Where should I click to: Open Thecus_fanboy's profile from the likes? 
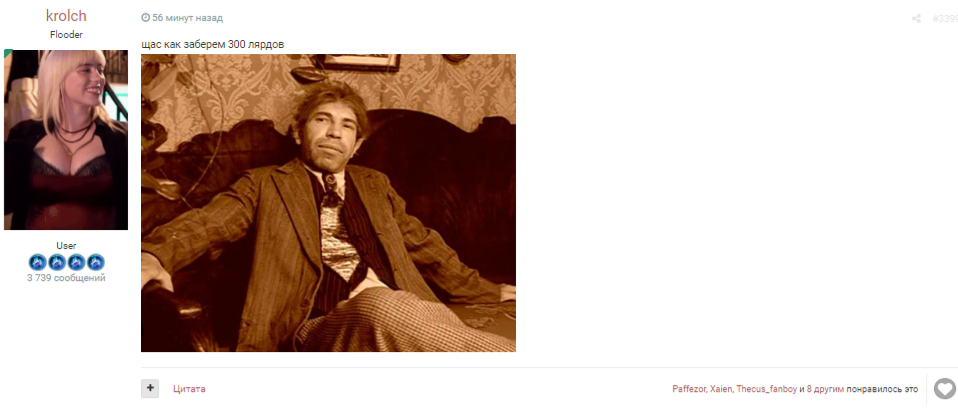[766, 389]
